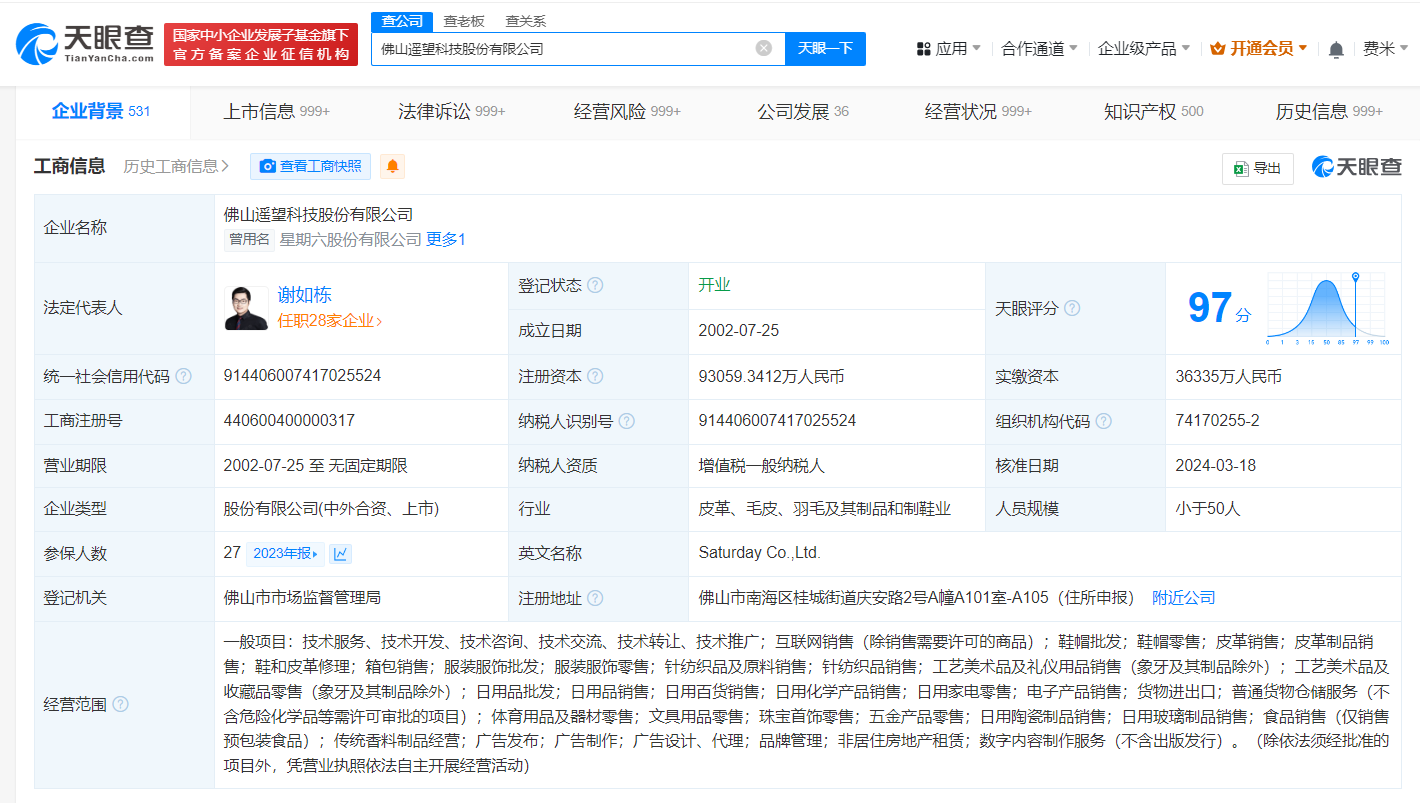Select the 知识产权 tab
The height and width of the screenshot is (803, 1420).
pyautogui.click(x=1154, y=111)
